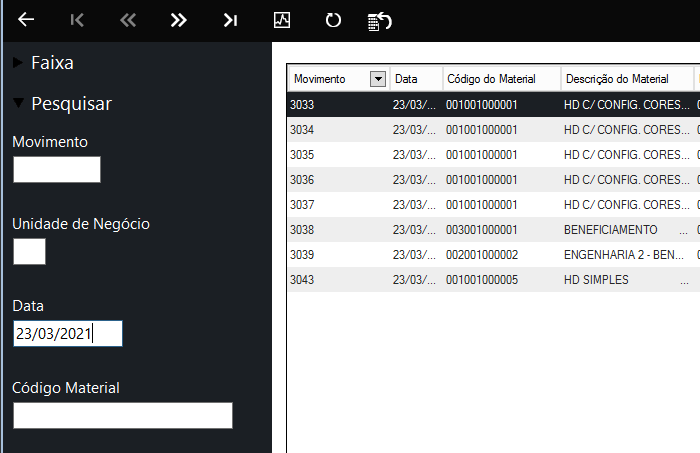Click the Movimento input field
This screenshot has height=453, width=700.
point(57,169)
